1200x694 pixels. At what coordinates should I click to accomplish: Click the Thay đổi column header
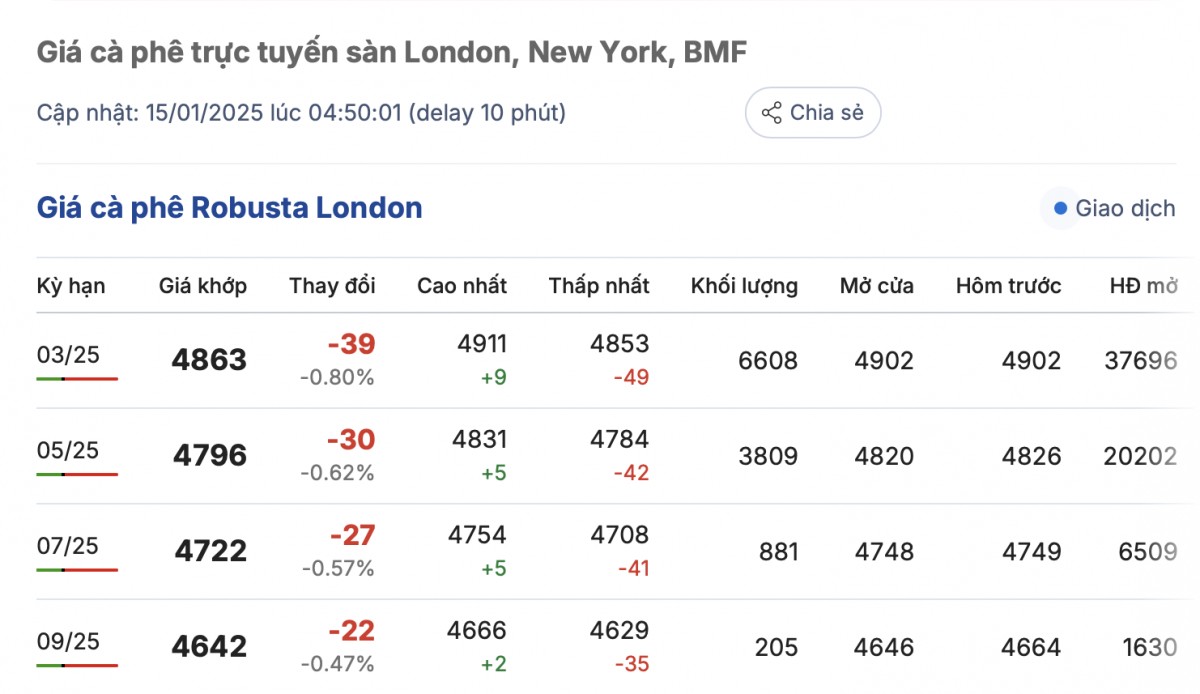click(x=332, y=286)
